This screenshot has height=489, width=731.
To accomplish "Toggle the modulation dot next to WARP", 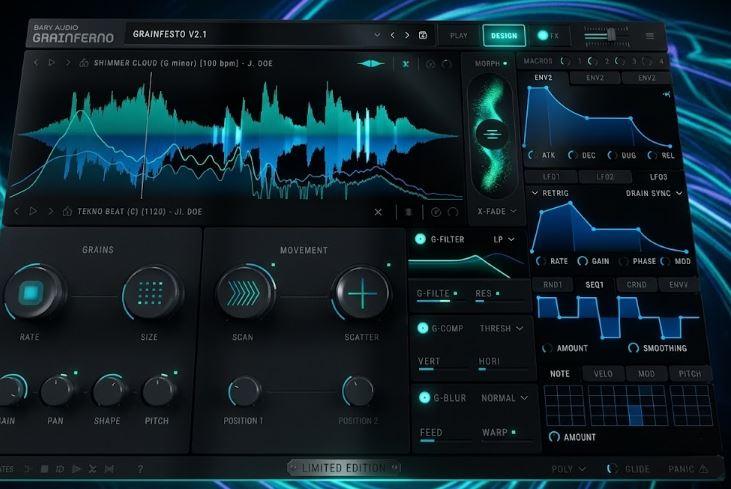I will pos(514,432).
